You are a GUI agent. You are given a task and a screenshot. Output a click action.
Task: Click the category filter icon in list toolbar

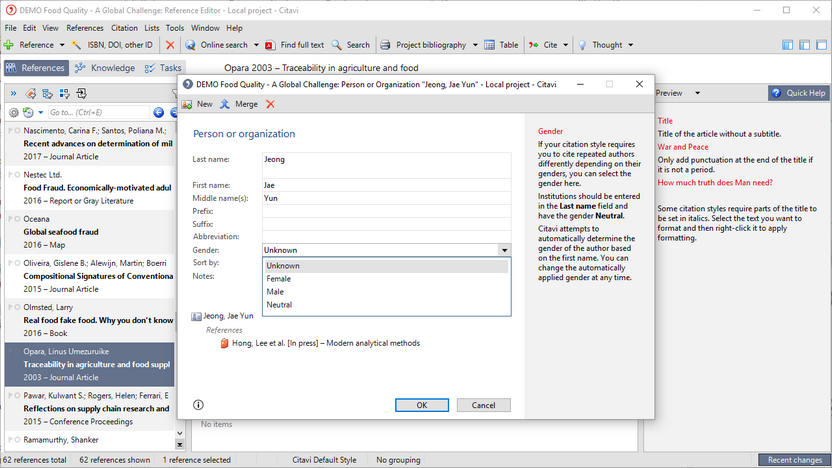[47, 94]
